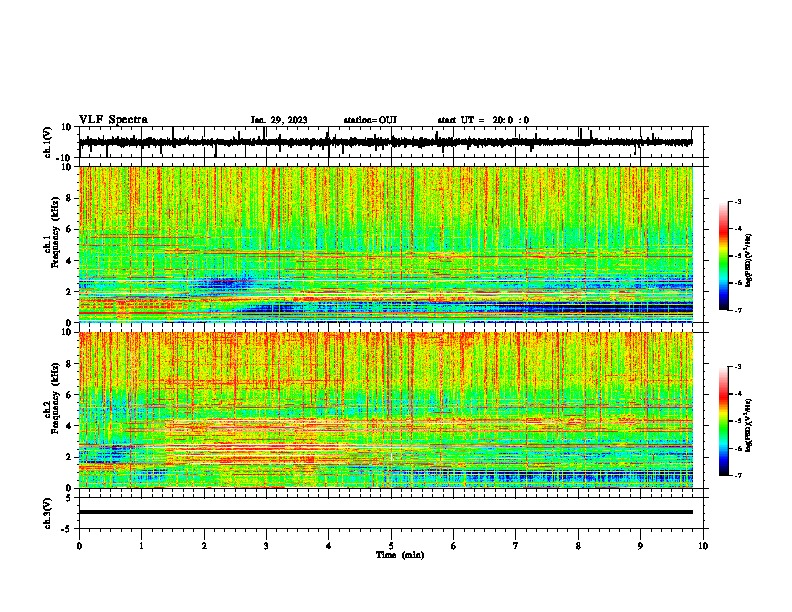This screenshot has width=792, height=612.
Task: Click the "ch.3(V)" axis label
Action: pos(48,513)
